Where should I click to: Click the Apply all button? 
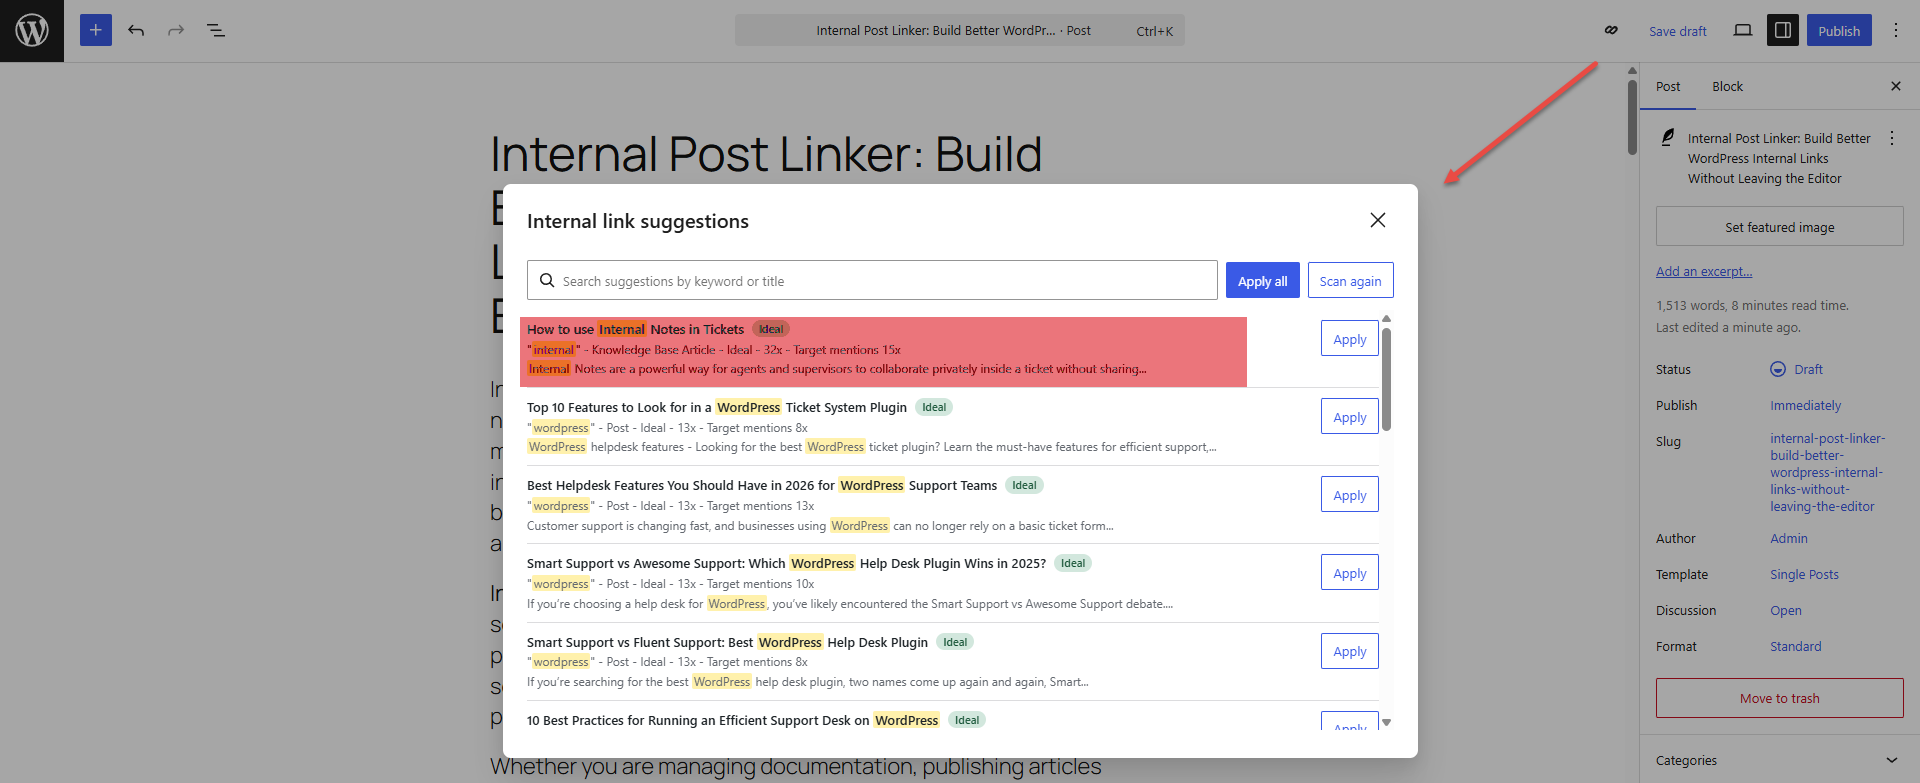point(1263,280)
